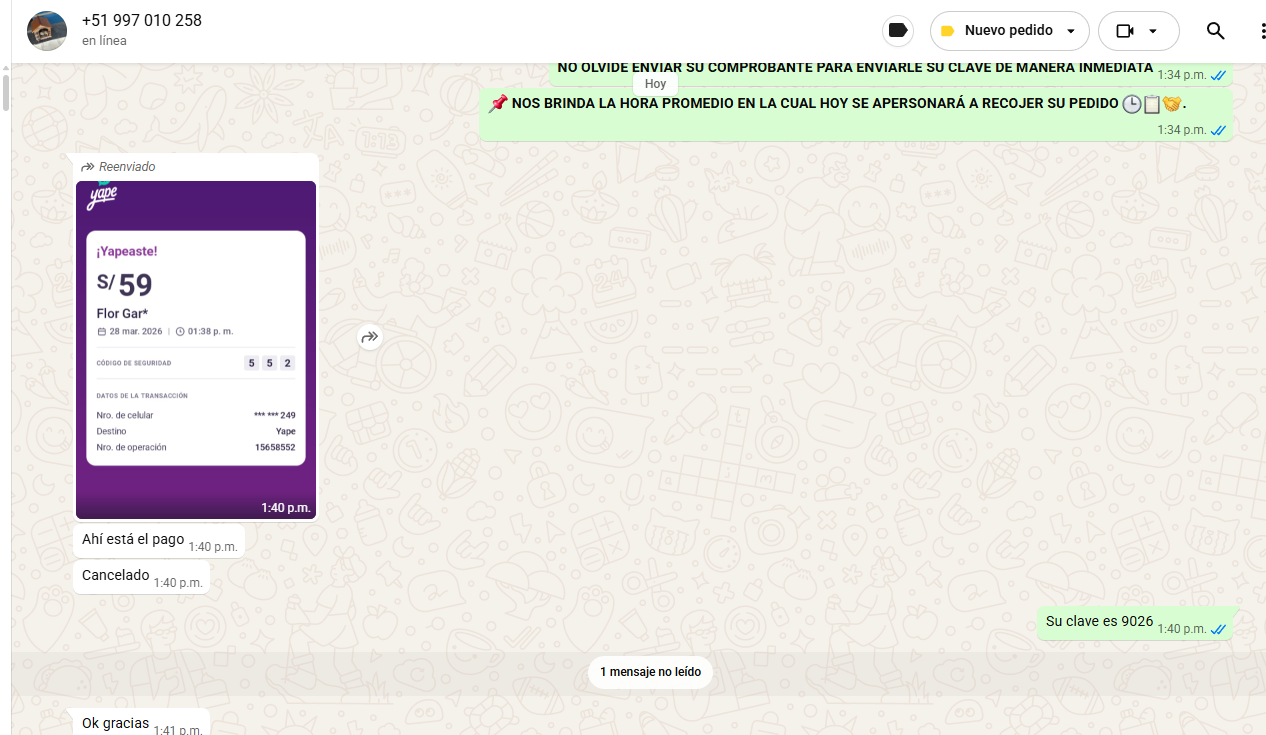This screenshot has width=1266, height=735.
Task: Click the forward arrow beside Yape image
Action: (370, 337)
